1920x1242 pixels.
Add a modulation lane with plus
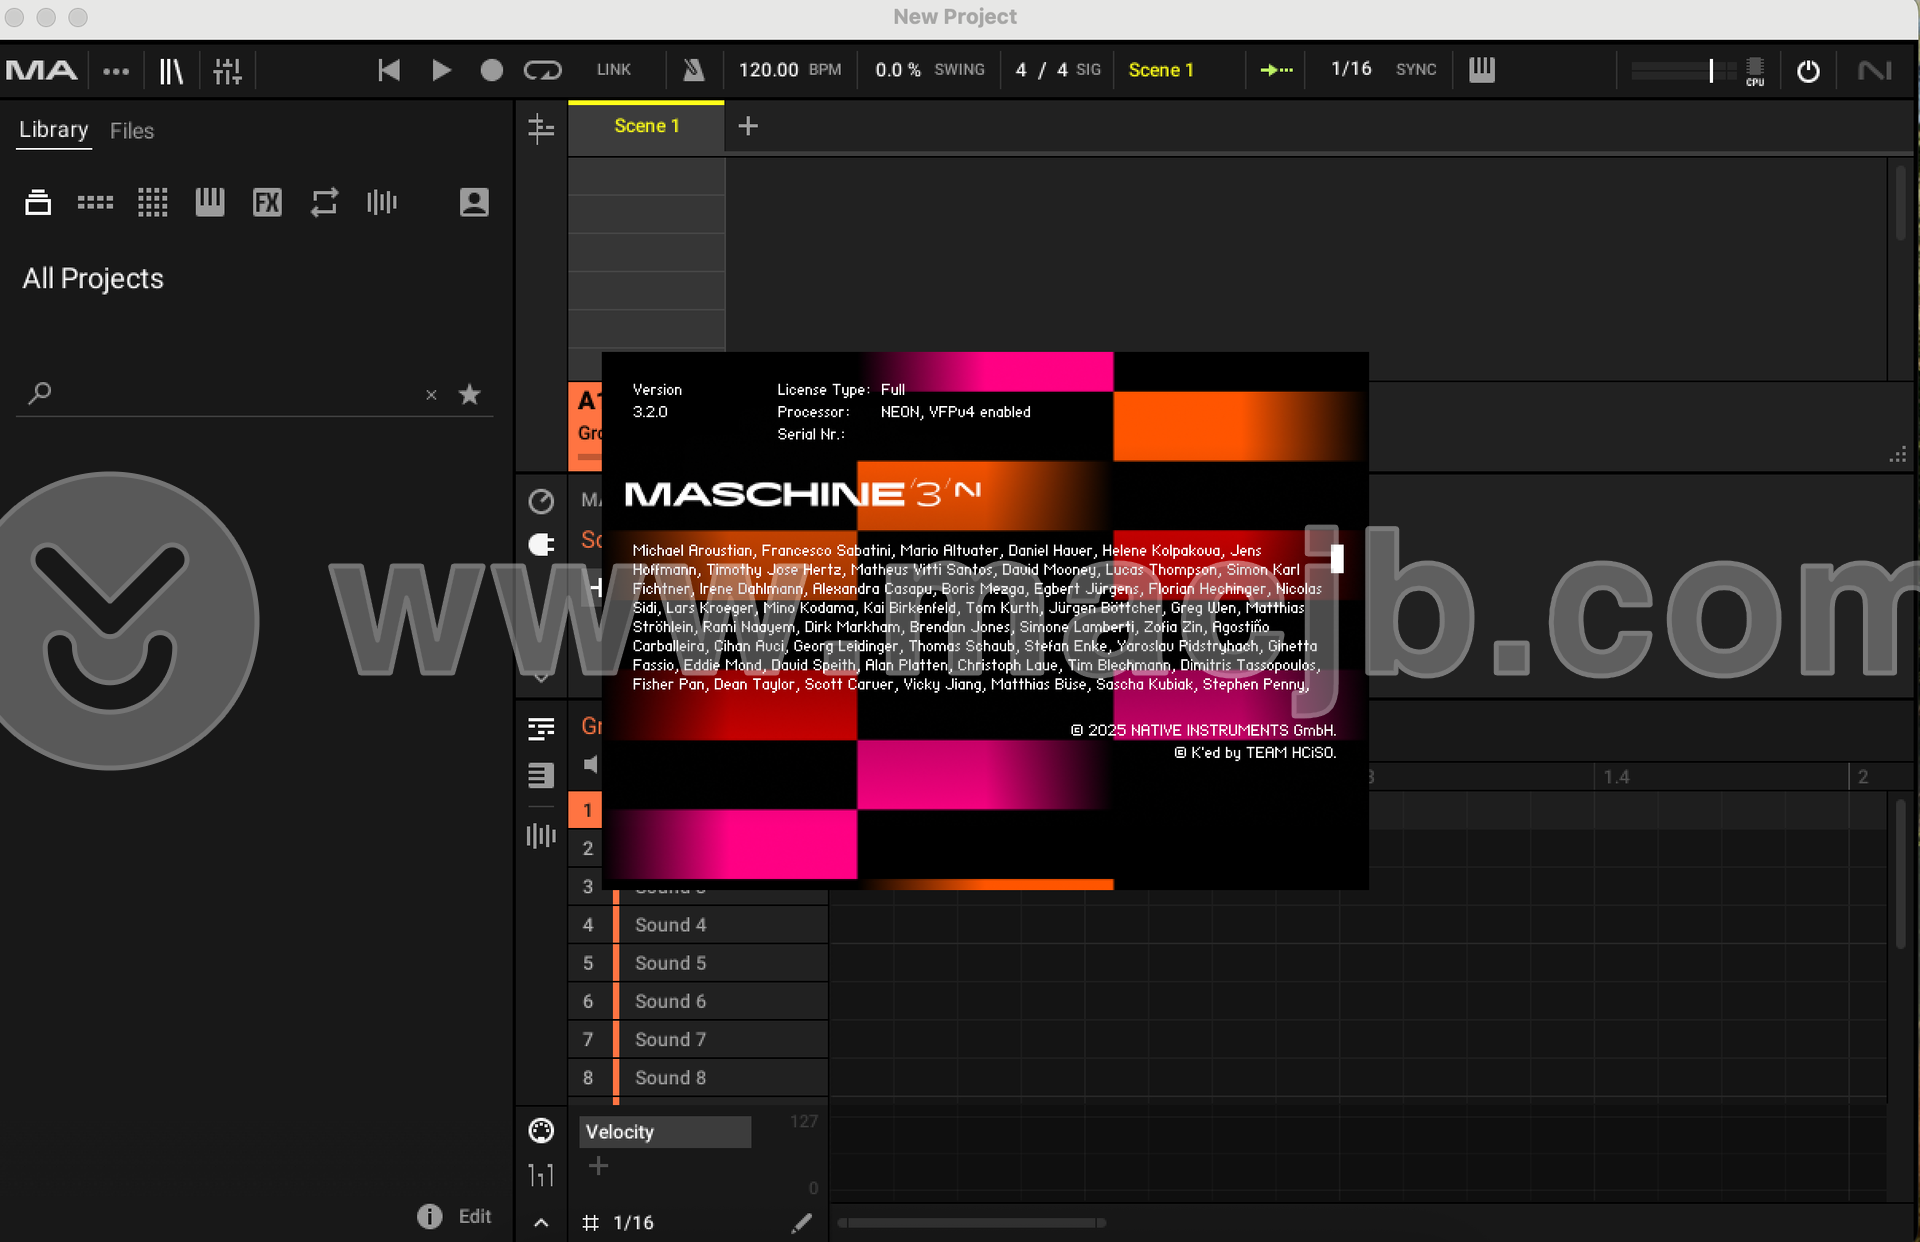[x=598, y=1166]
